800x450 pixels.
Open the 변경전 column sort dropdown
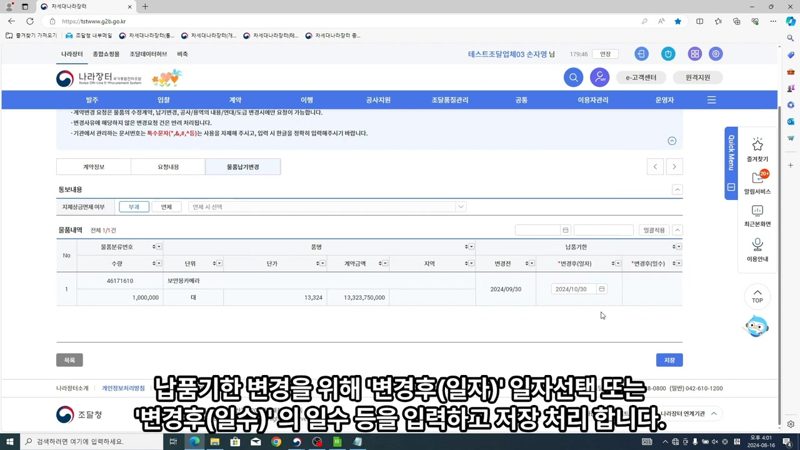(530, 263)
